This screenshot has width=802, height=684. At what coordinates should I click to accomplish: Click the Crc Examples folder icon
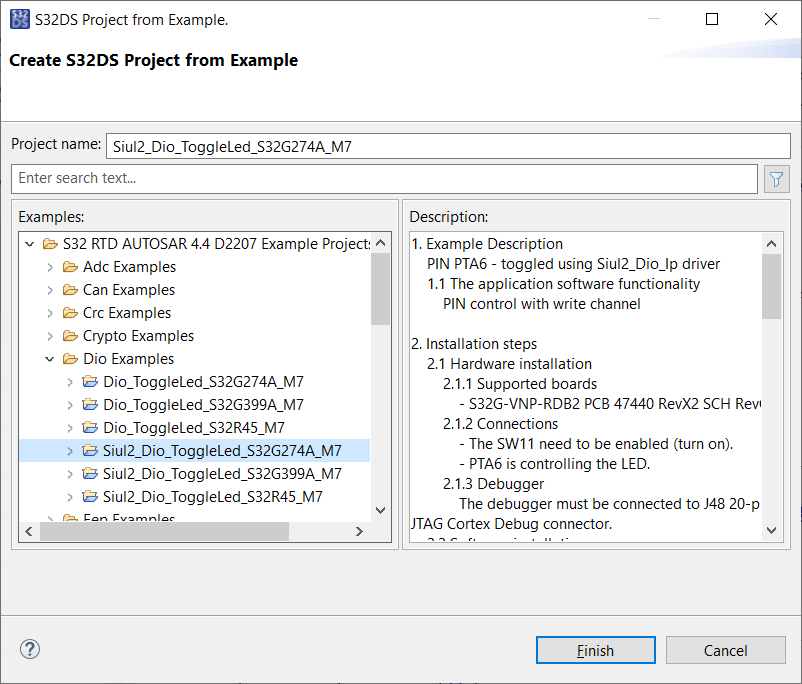pos(69,313)
